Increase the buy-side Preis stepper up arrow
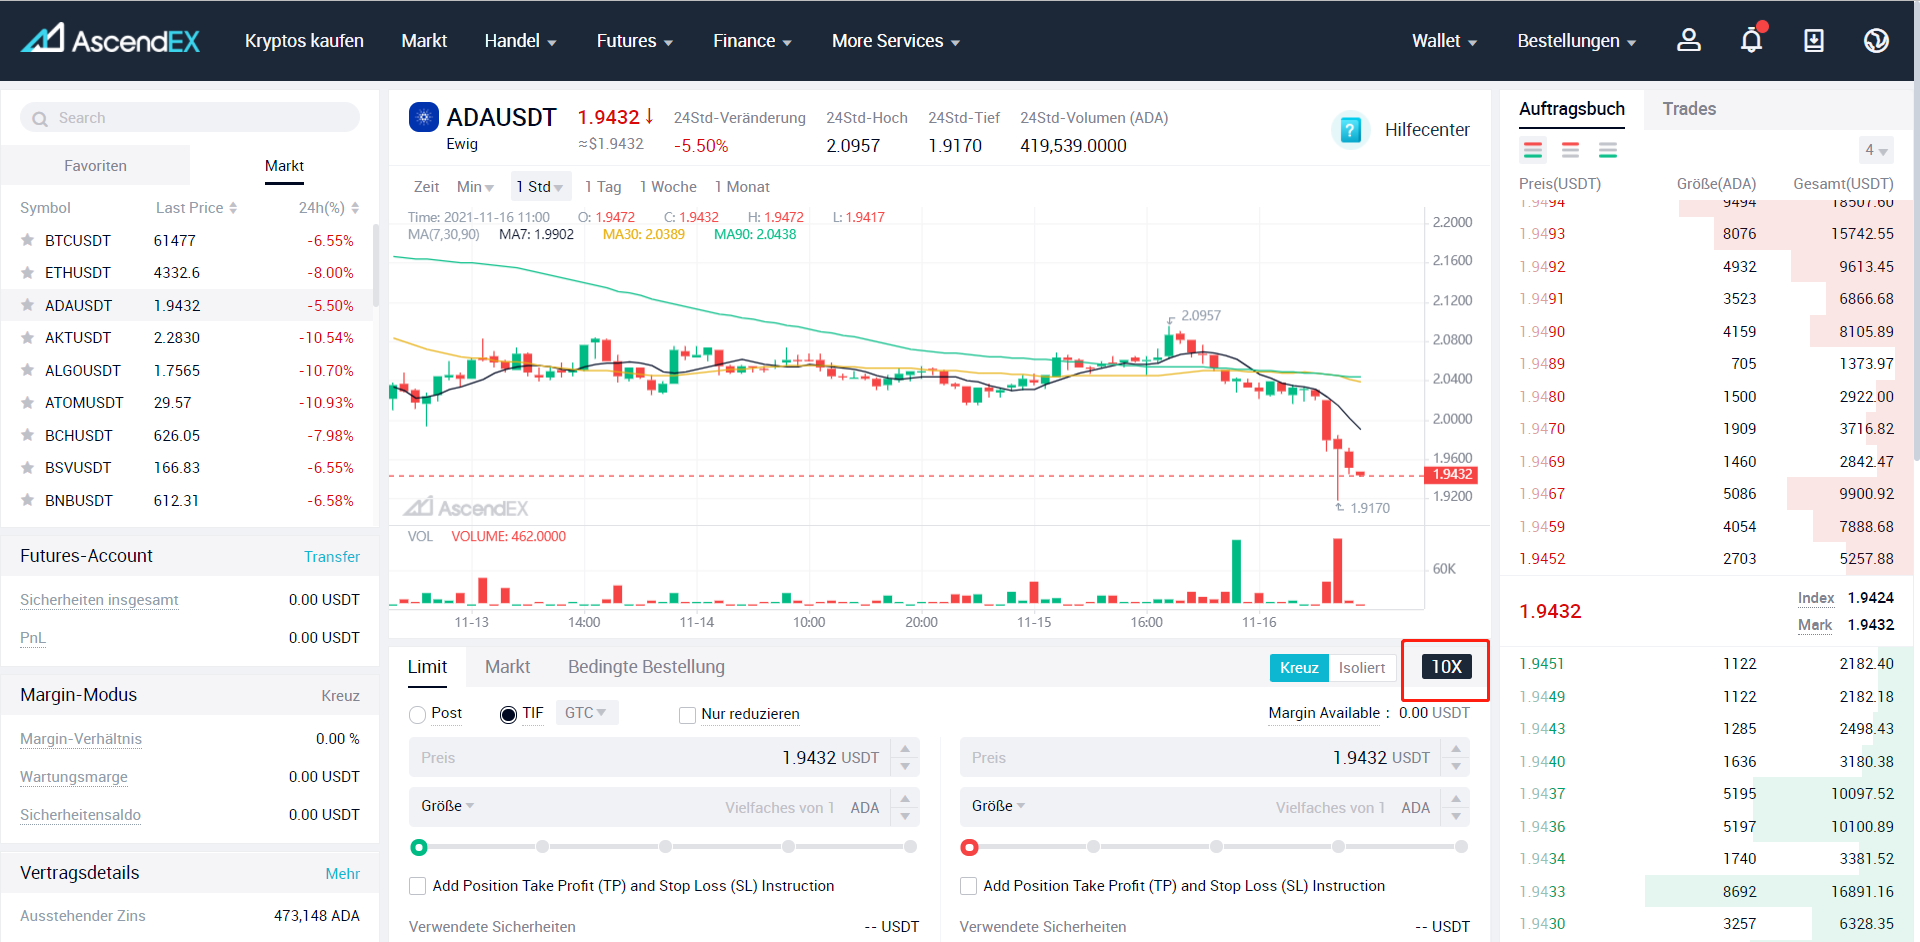1920x942 pixels. coord(905,748)
